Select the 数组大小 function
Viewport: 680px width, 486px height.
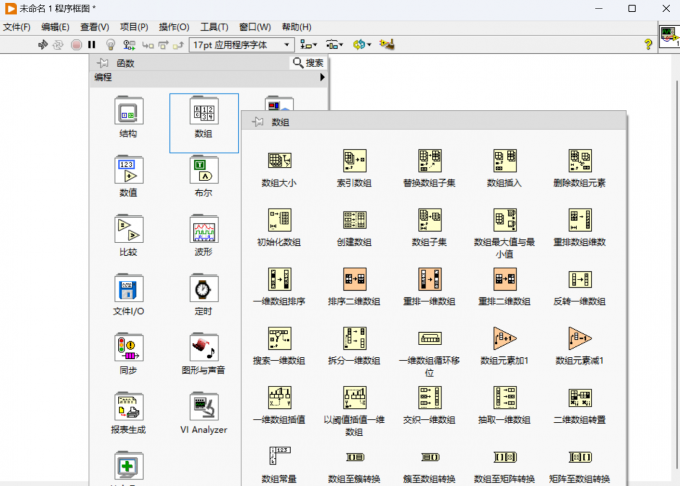[279, 160]
